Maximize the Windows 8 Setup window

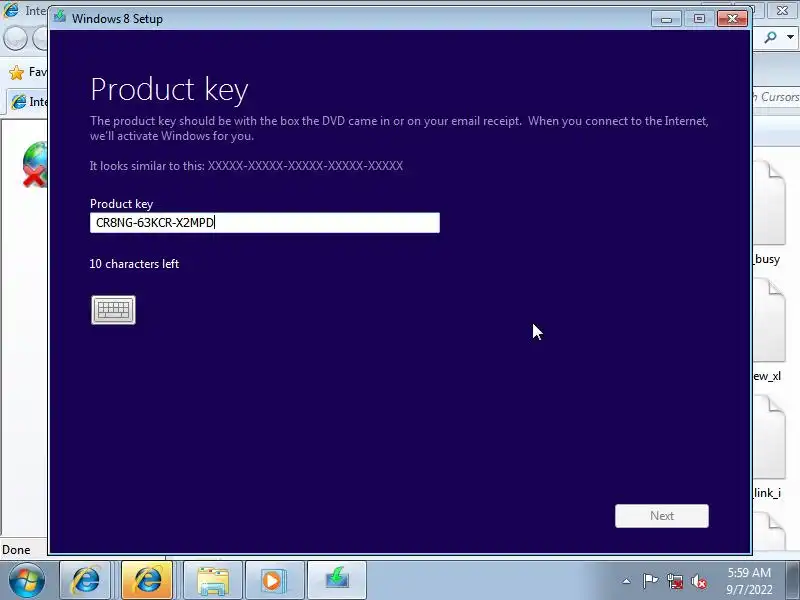tap(699, 19)
